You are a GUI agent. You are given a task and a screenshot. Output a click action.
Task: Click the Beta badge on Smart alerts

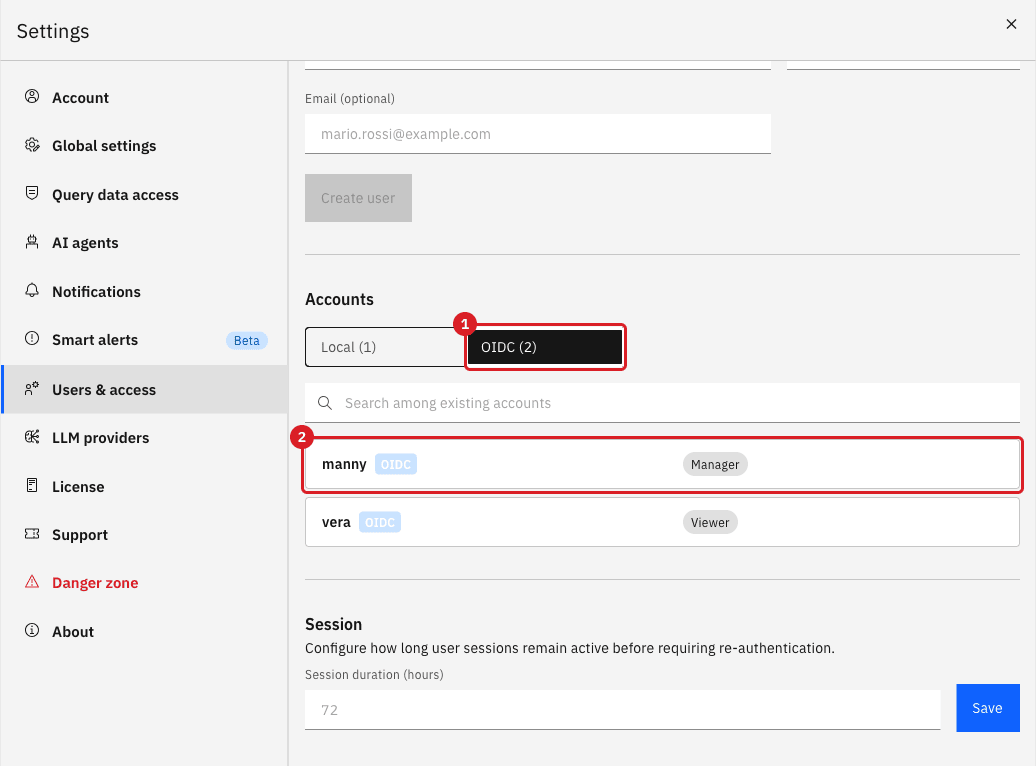click(246, 340)
